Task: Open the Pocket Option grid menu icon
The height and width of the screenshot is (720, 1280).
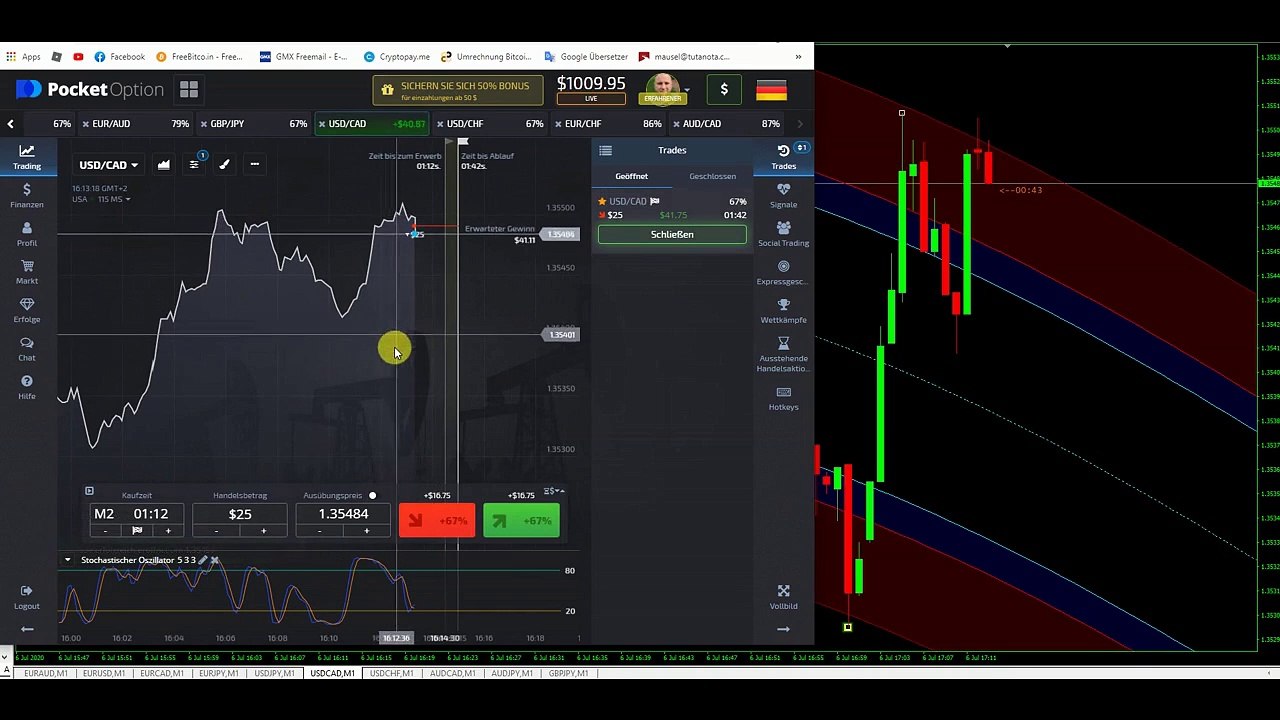Action: [189, 90]
